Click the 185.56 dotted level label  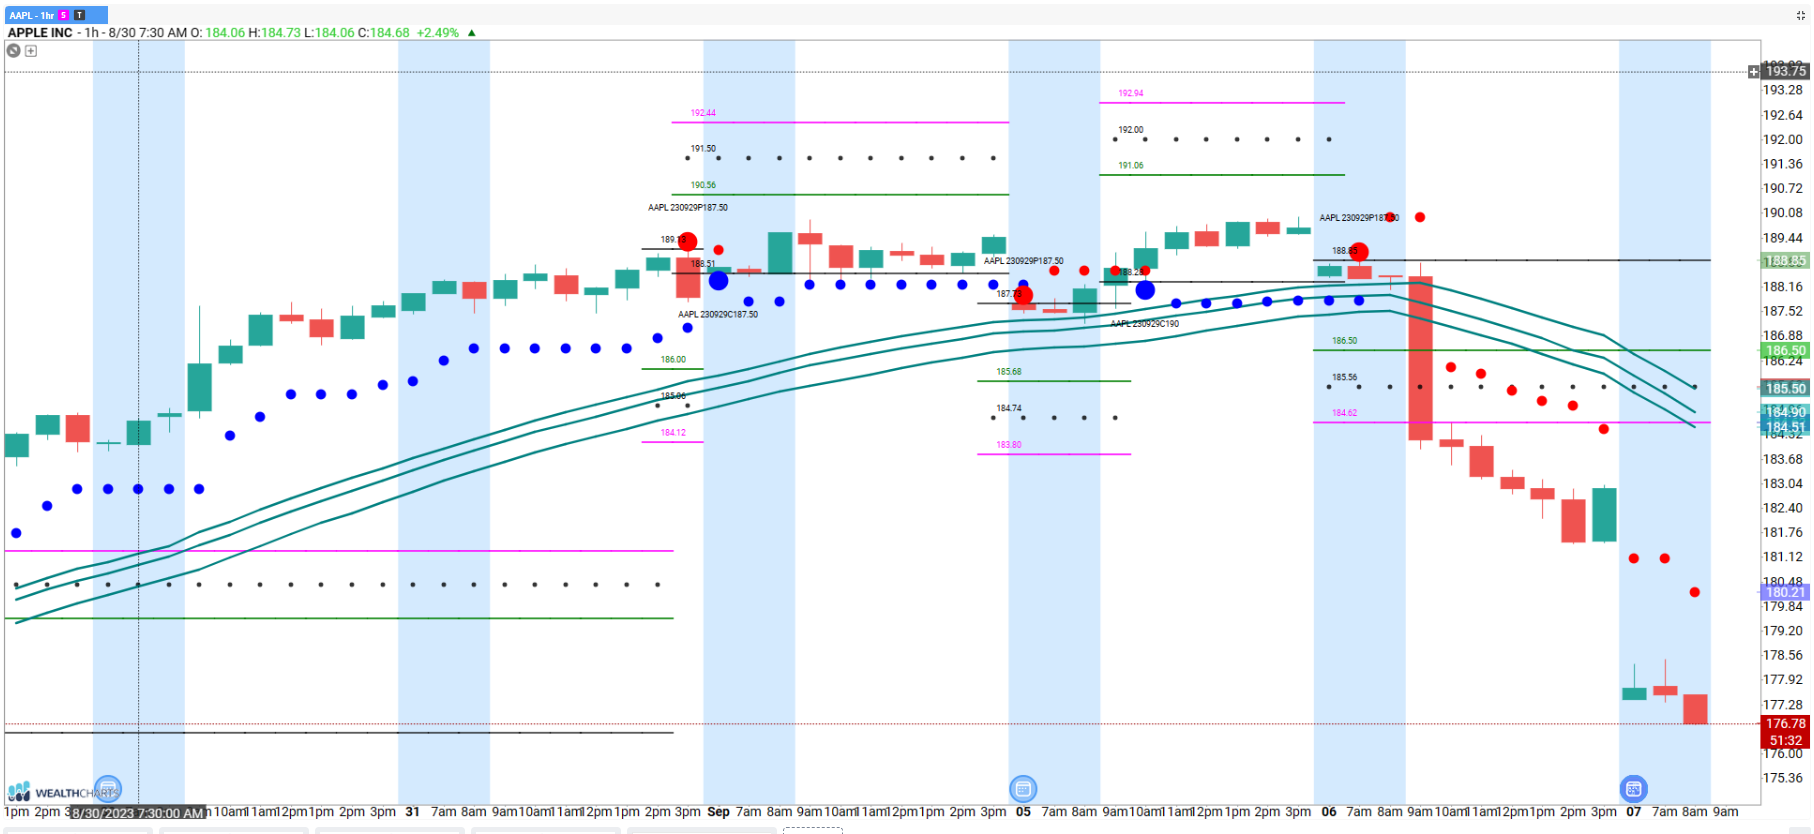[1345, 377]
